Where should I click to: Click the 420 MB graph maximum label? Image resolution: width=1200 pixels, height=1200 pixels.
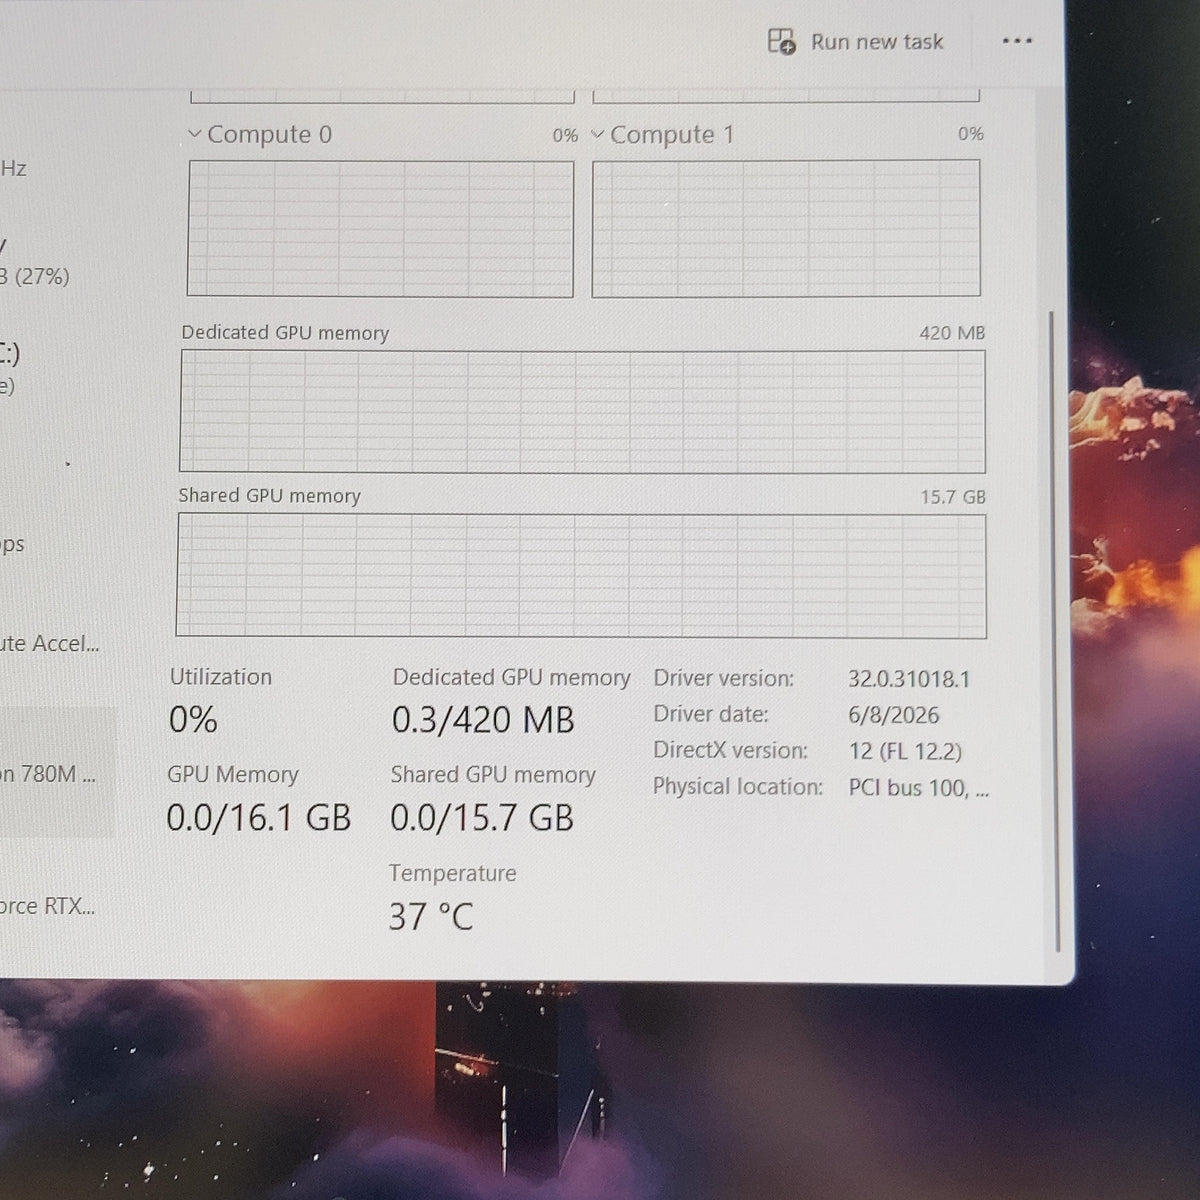point(952,333)
